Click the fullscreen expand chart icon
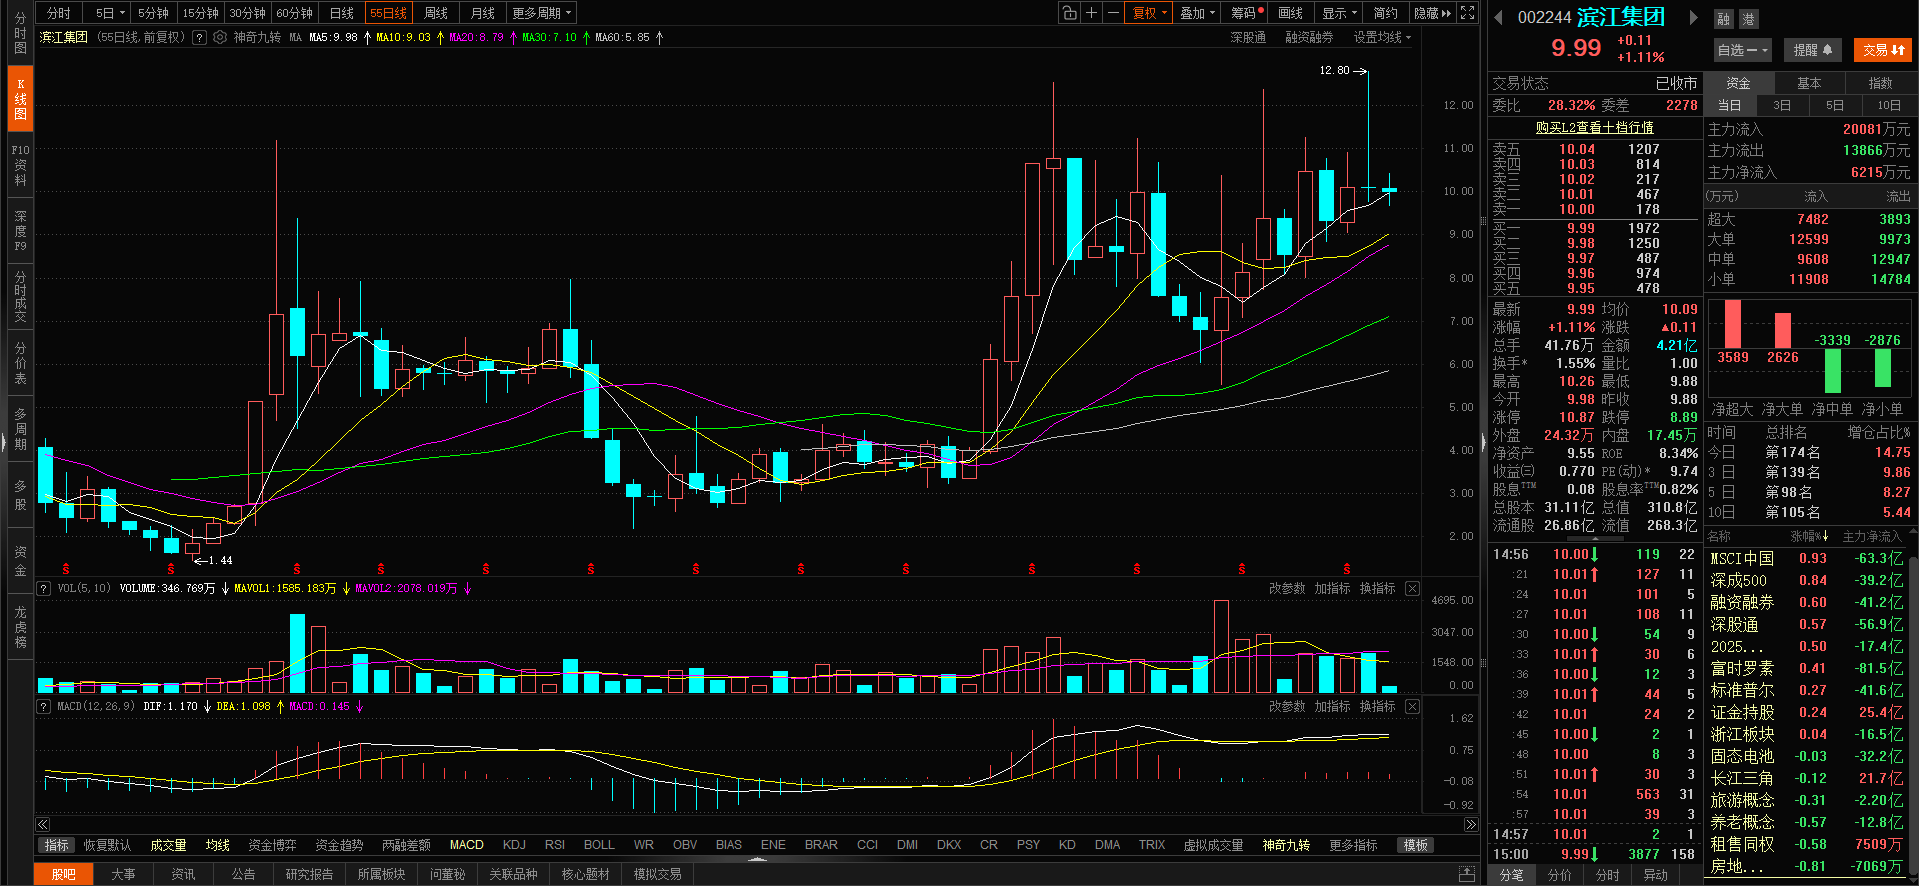Viewport: 1919px width, 886px height. tap(1467, 13)
